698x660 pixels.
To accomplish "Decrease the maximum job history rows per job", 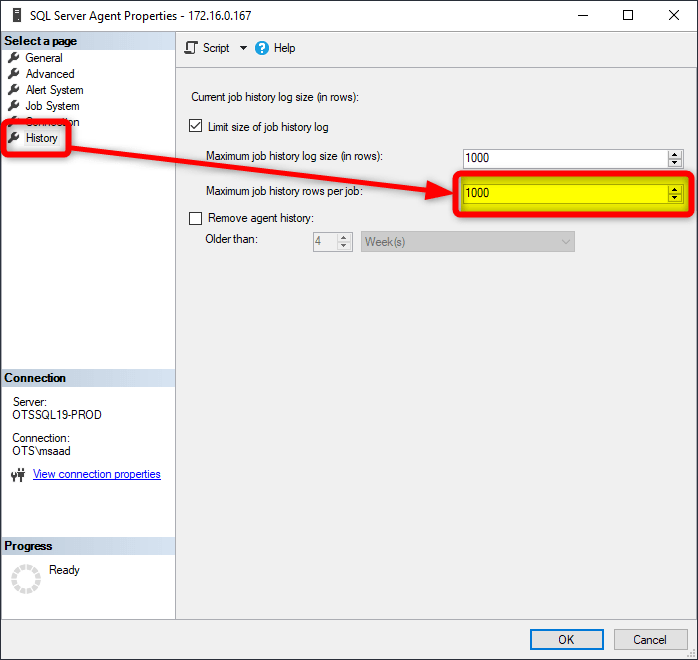I will click(675, 197).
